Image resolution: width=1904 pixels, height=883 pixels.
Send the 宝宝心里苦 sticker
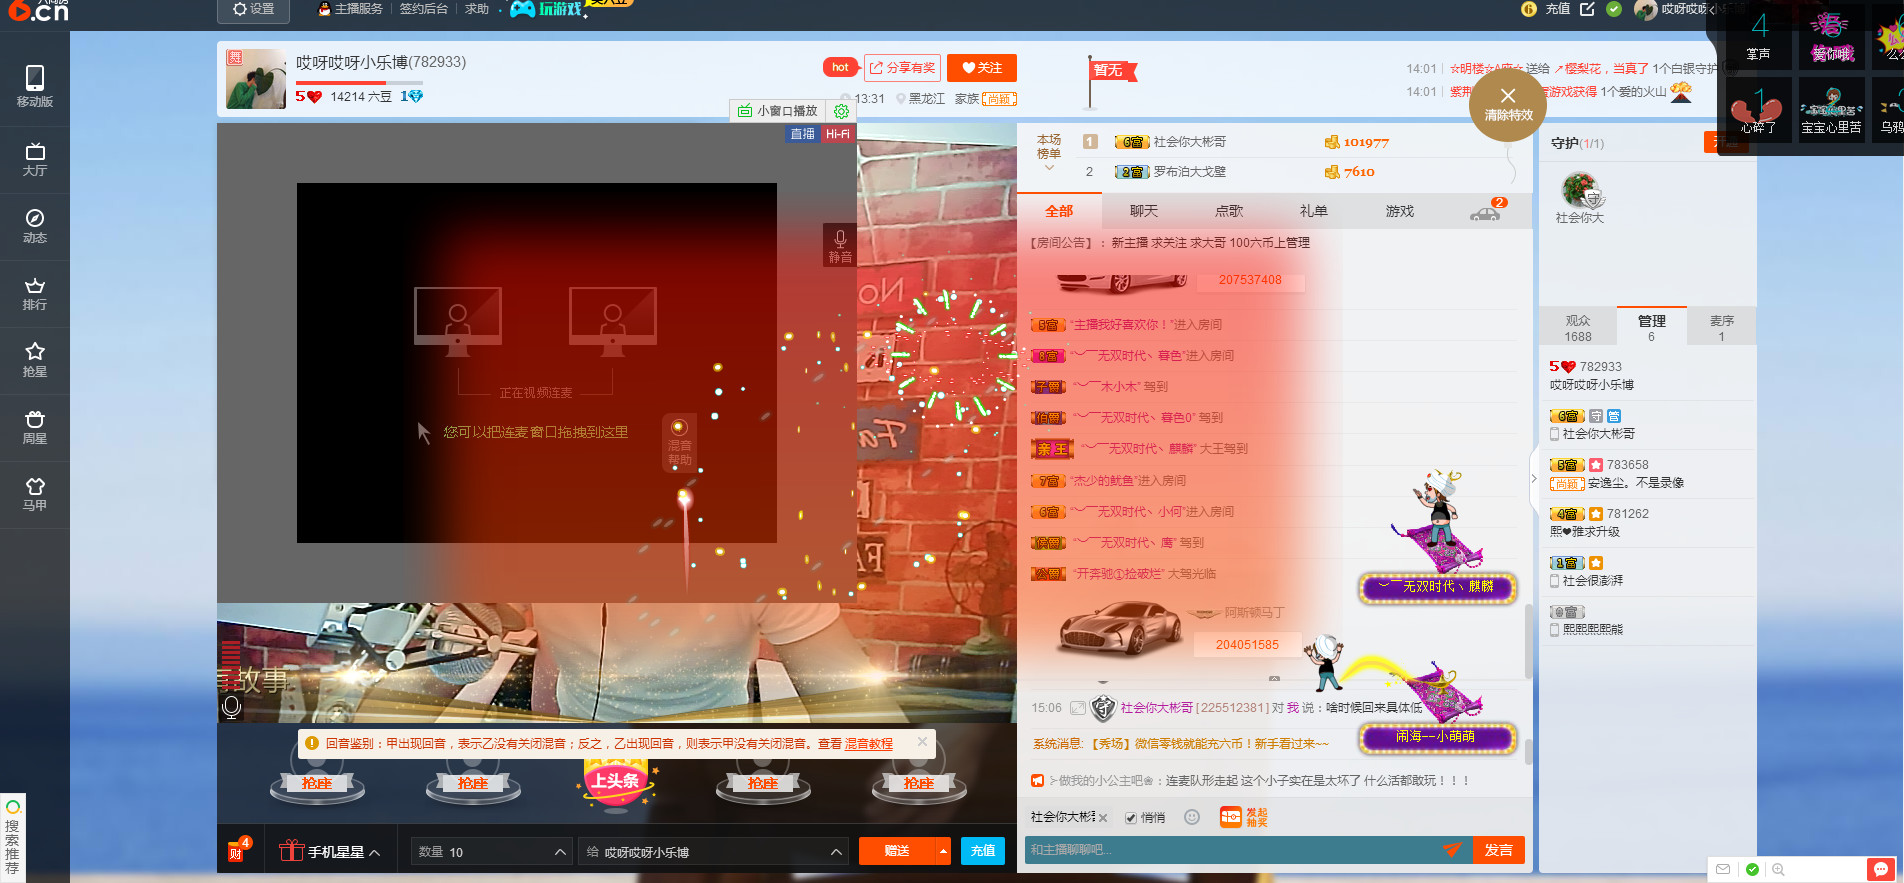[x=1831, y=108]
